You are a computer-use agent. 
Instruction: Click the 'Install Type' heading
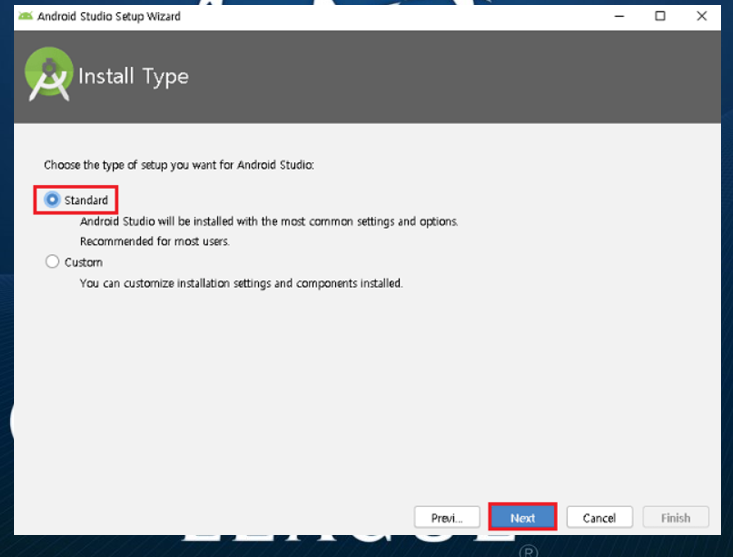(133, 77)
